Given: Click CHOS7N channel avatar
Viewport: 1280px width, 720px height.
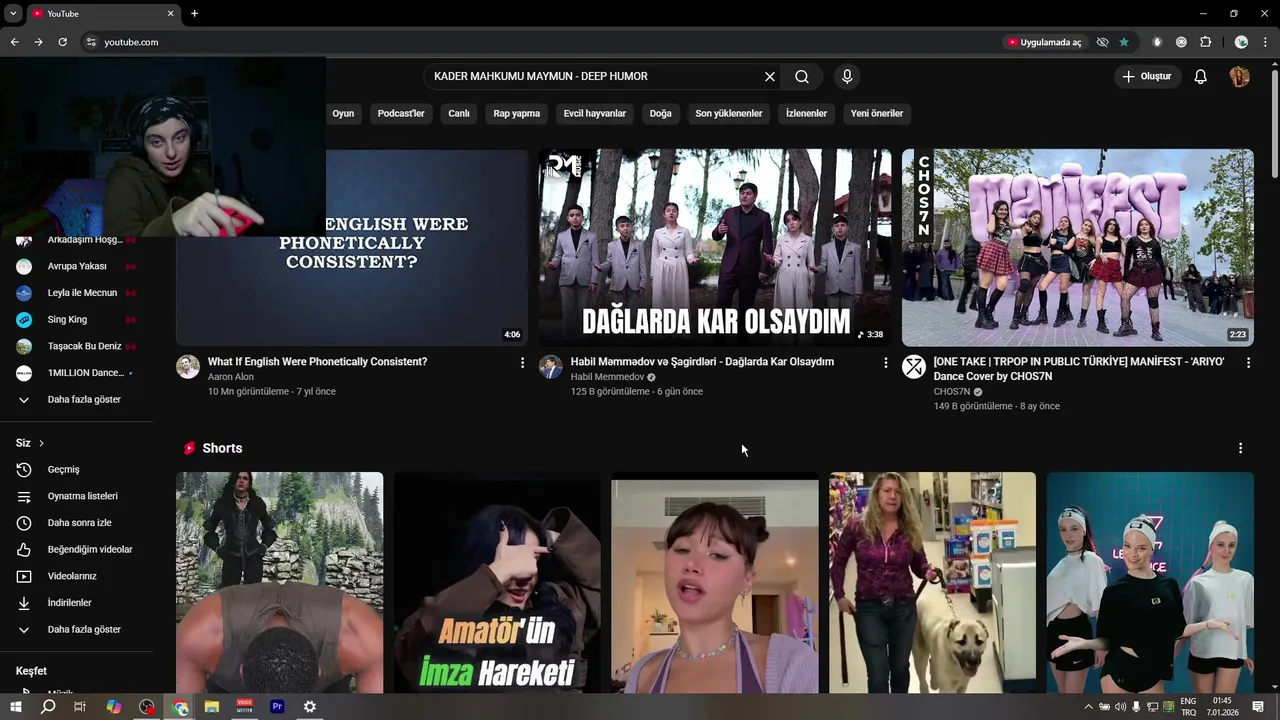Looking at the screenshot, I should 914,367.
